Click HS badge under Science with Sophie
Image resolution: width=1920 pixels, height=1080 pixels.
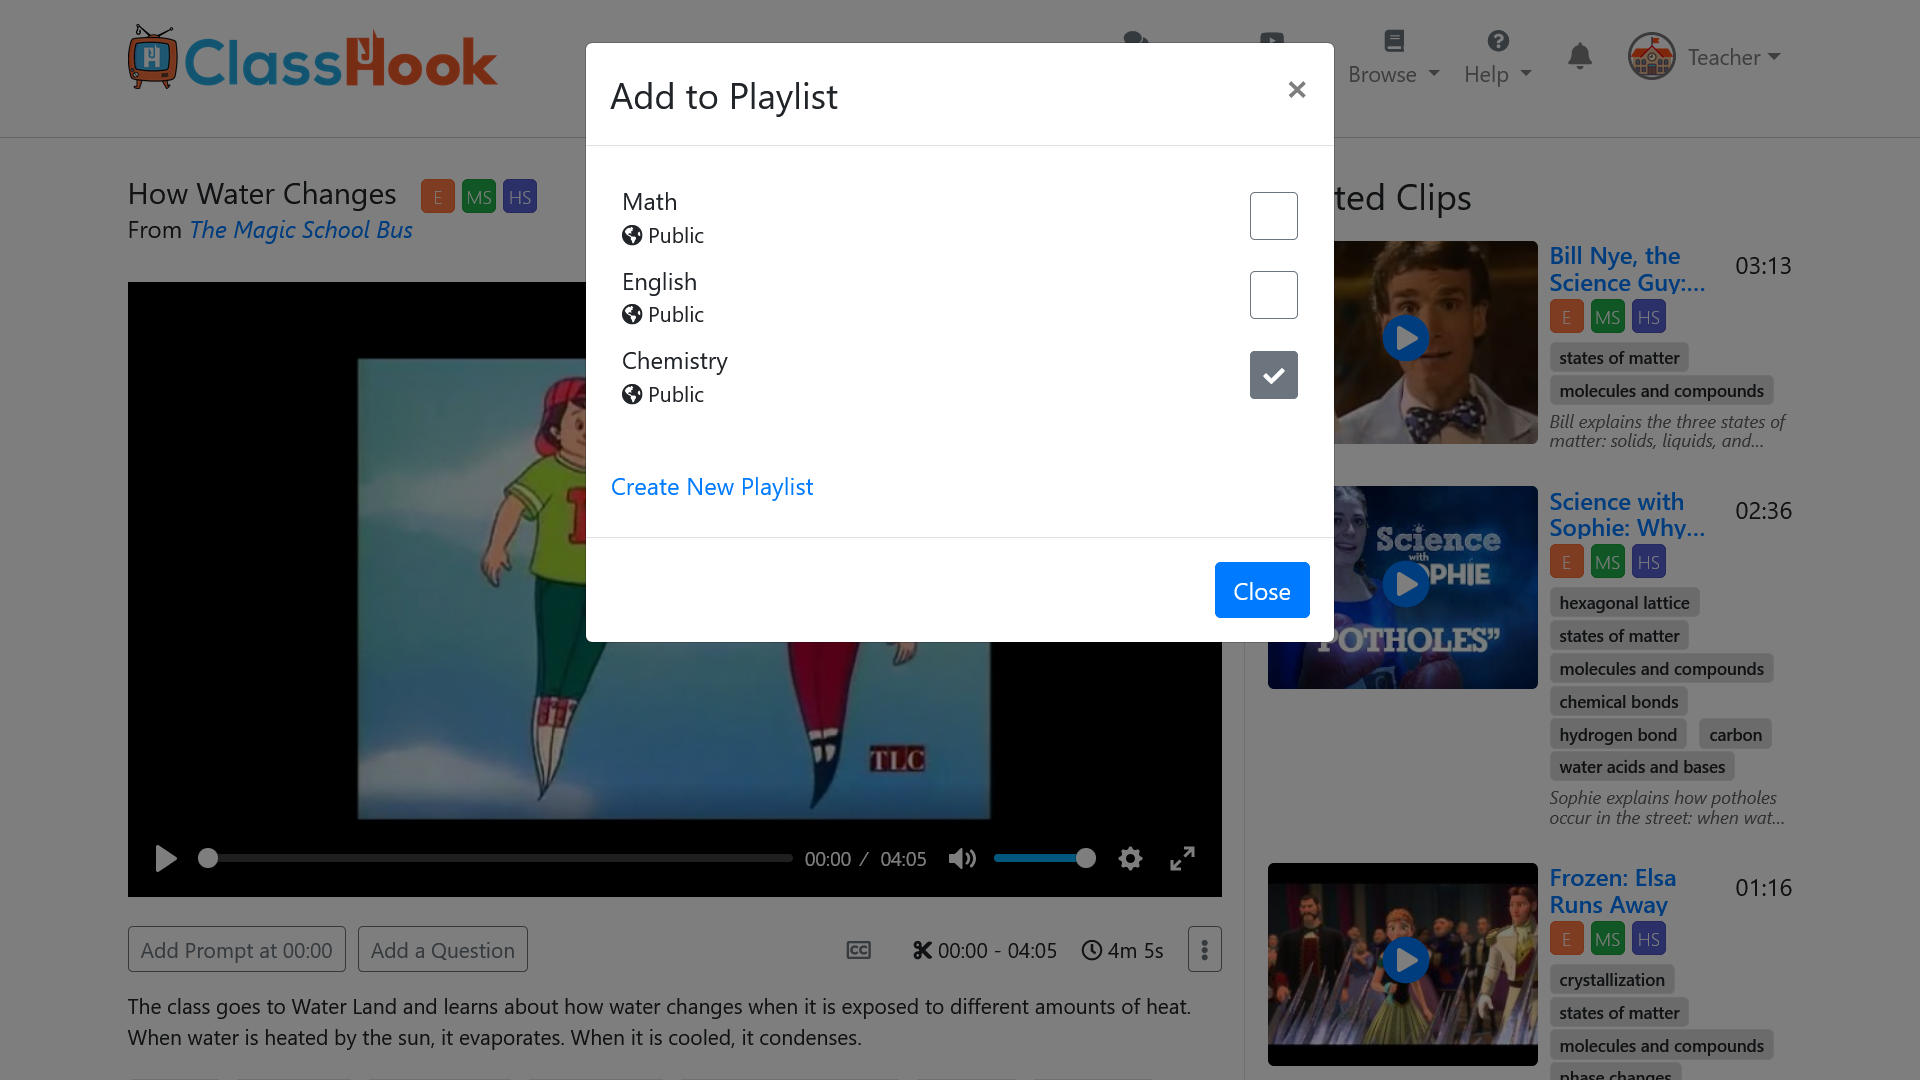tap(1649, 562)
